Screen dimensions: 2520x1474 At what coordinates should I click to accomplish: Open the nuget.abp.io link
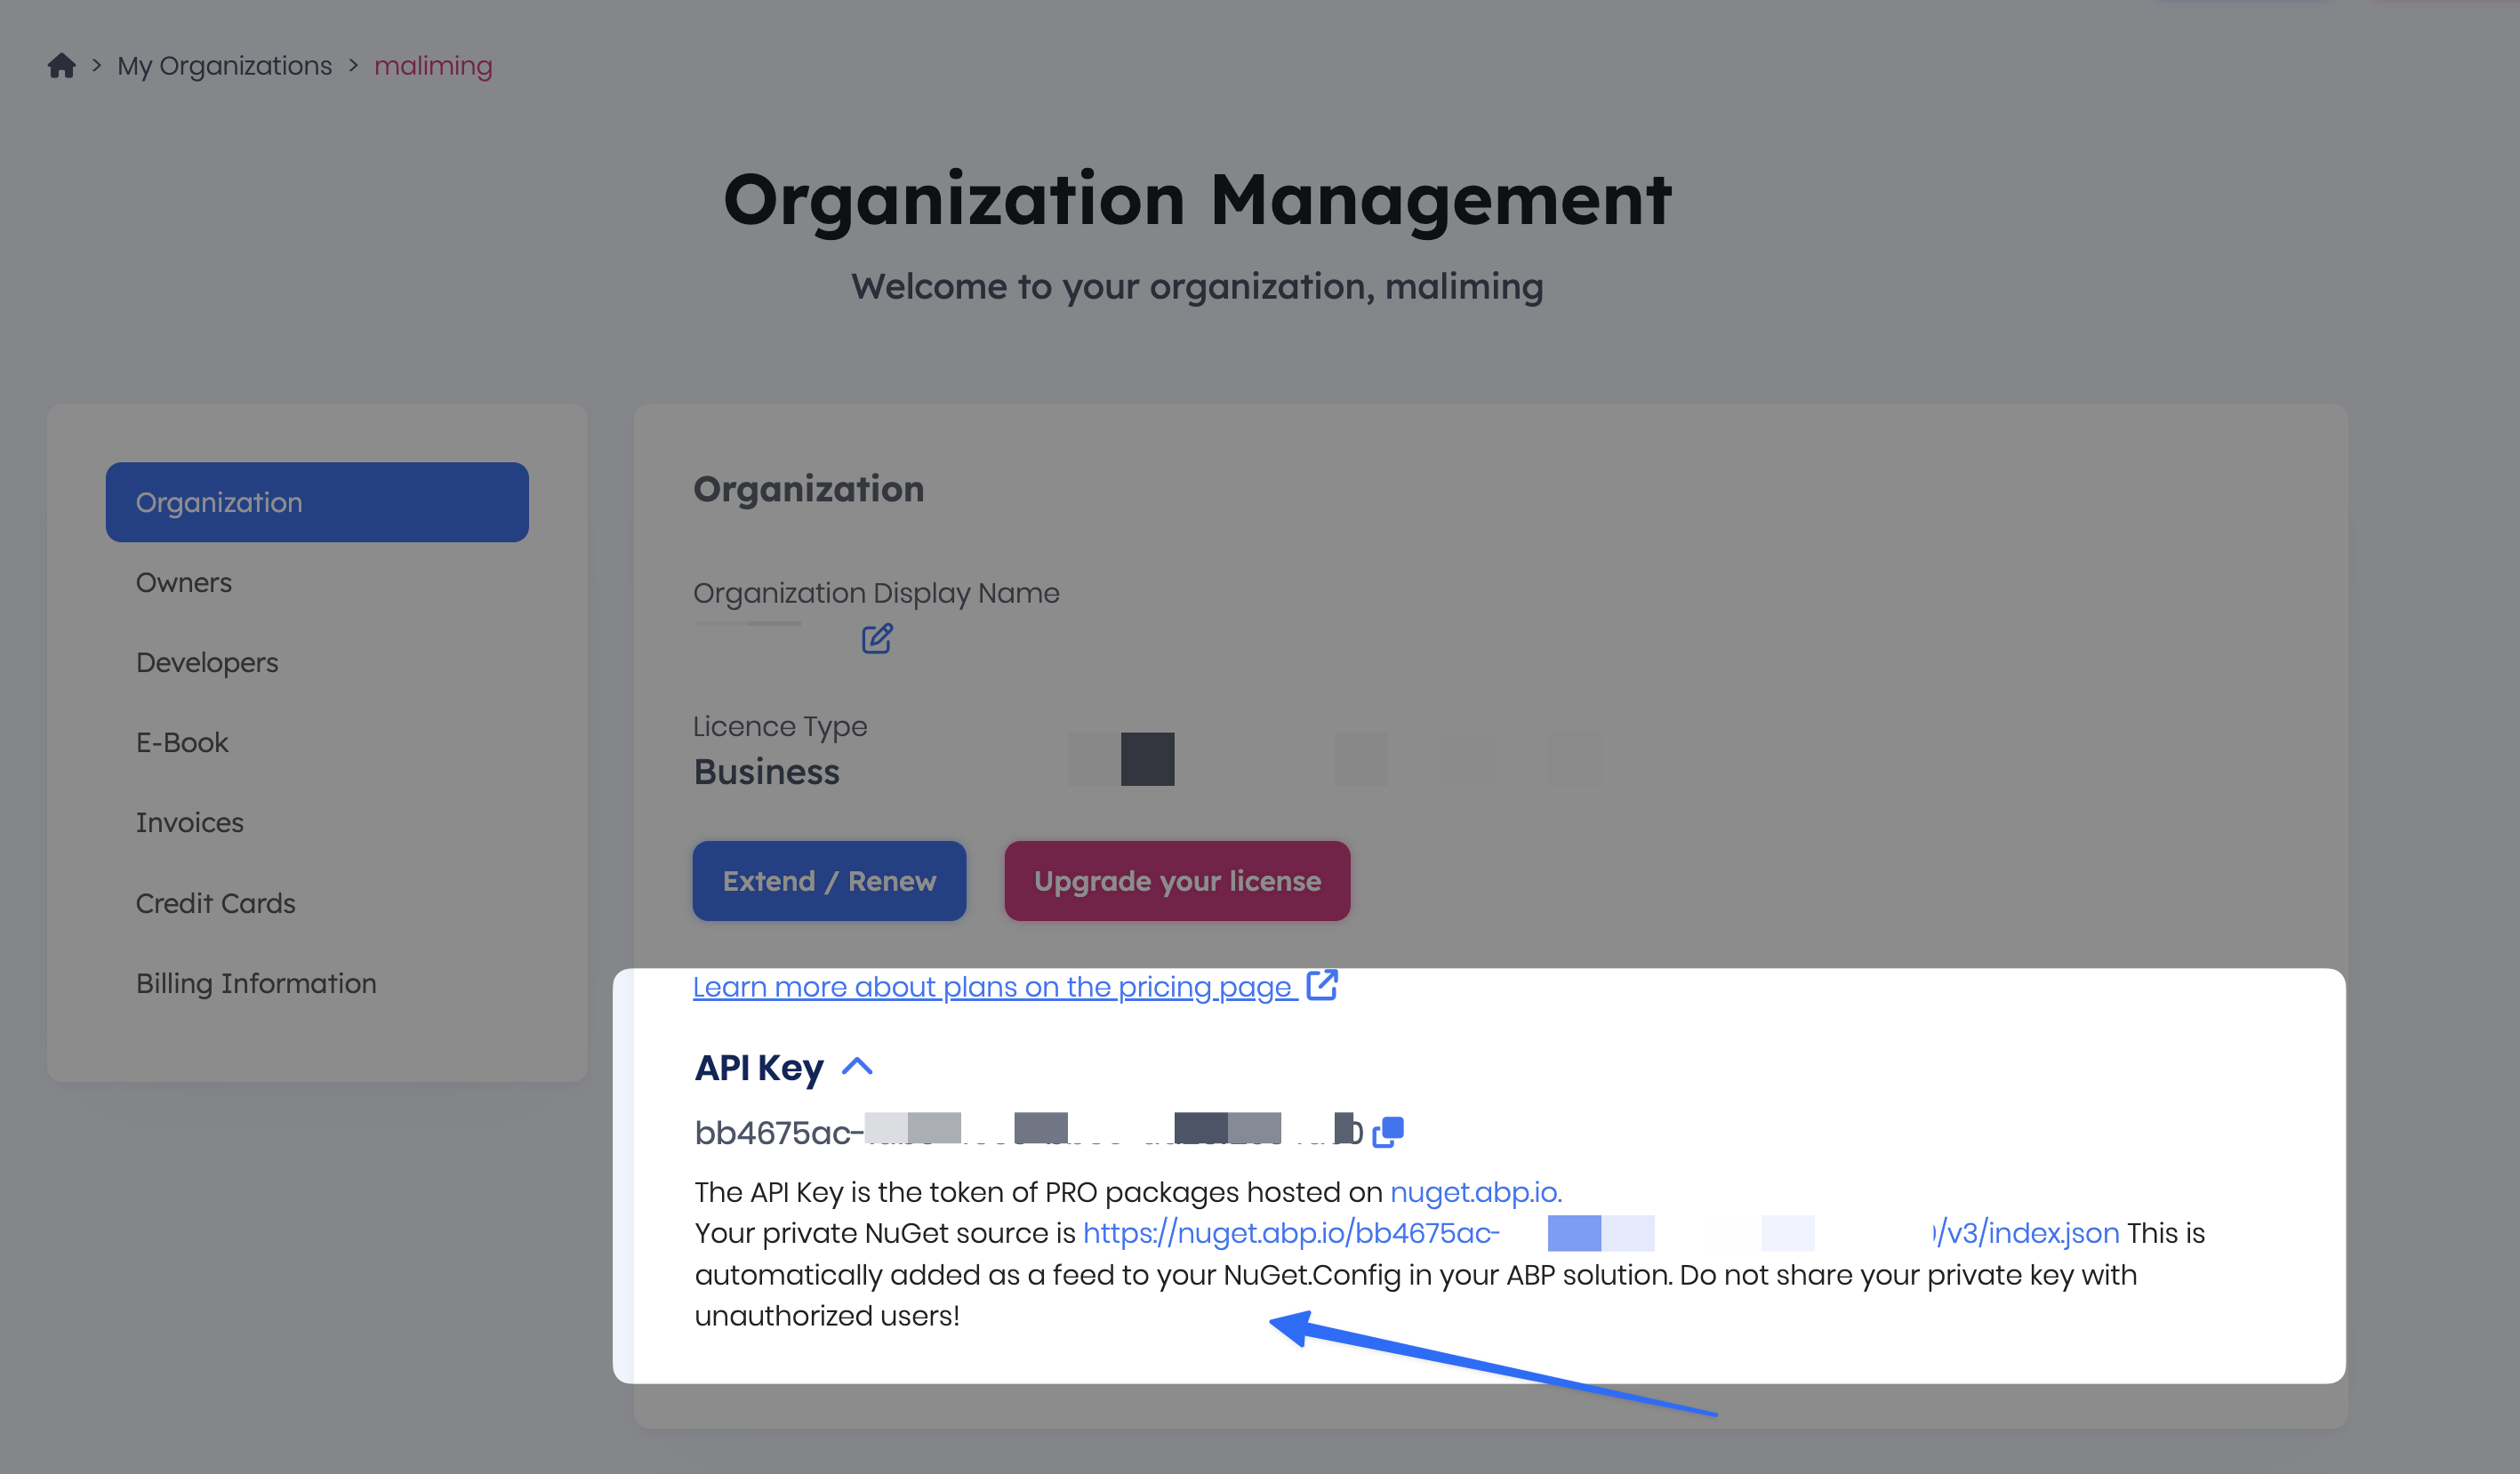[1475, 1192]
